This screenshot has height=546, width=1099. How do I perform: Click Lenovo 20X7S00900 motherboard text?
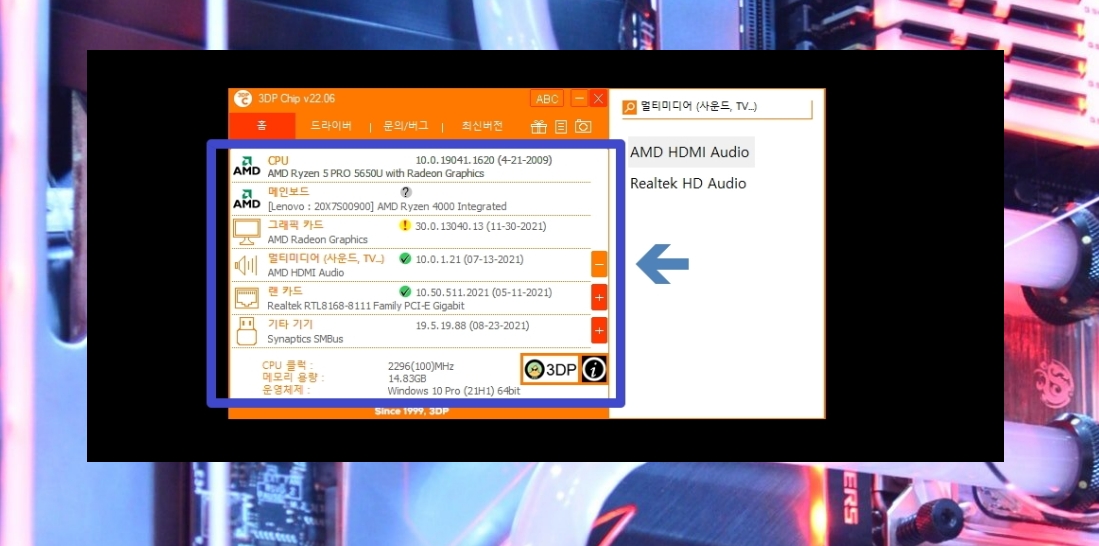[387, 206]
